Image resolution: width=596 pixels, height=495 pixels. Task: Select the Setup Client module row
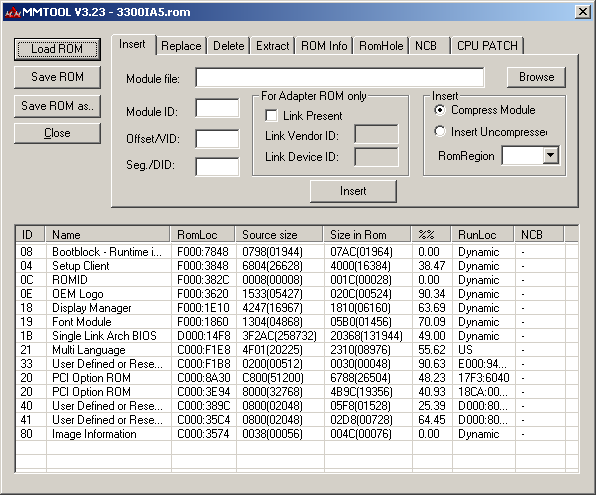coord(297,266)
